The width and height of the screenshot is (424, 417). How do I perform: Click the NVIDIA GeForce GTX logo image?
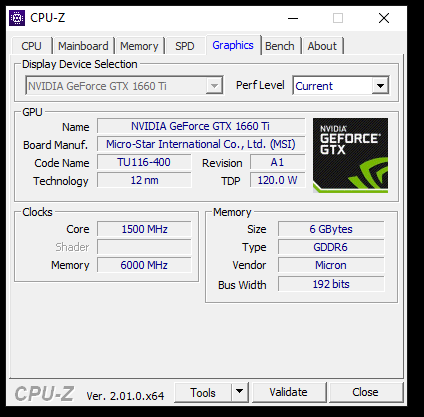click(350, 155)
